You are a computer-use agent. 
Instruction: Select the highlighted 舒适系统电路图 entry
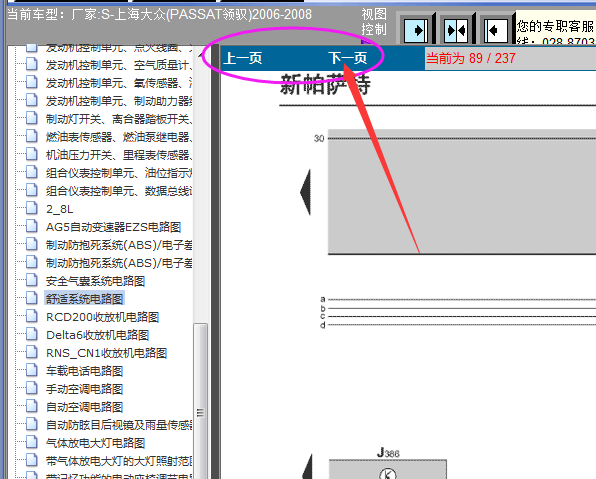click(84, 299)
